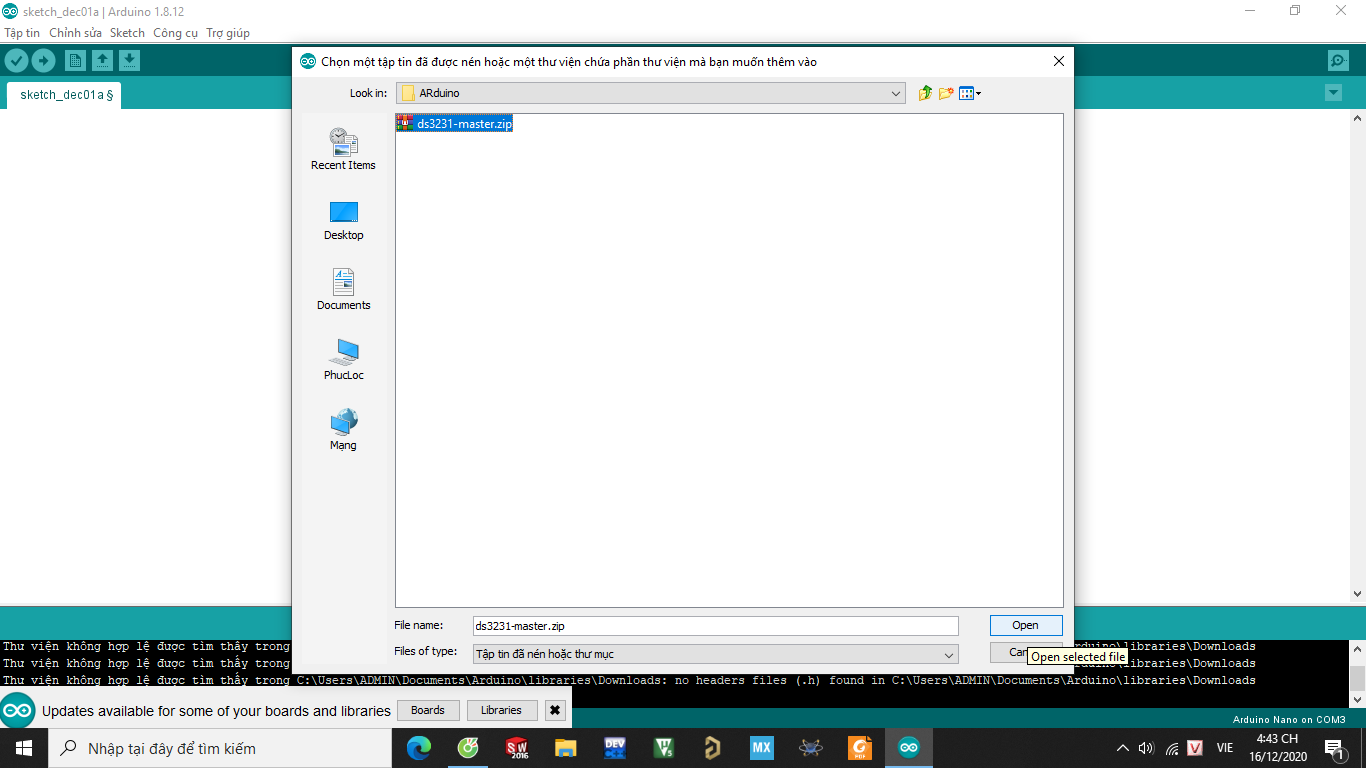1366x768 pixels.
Task: Go up one folder level icon
Action: click(x=925, y=93)
